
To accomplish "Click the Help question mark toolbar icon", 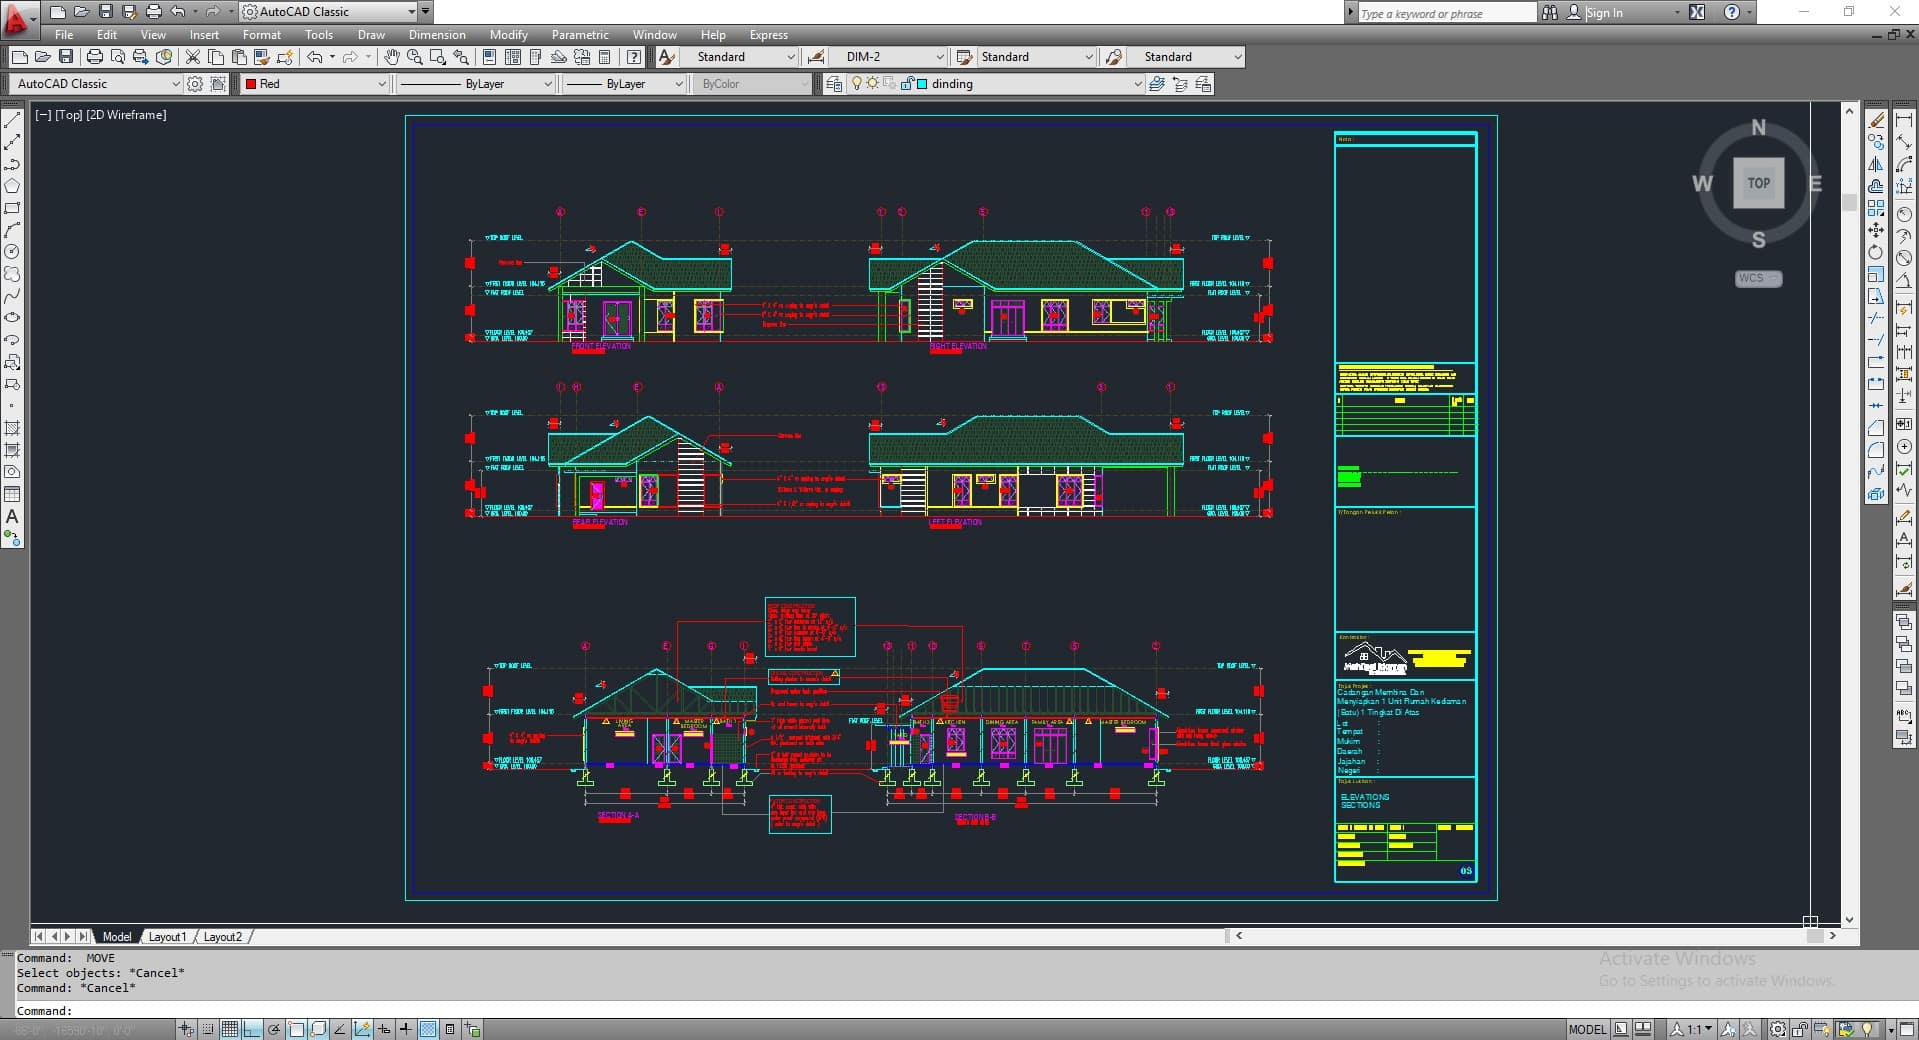I will [x=634, y=57].
